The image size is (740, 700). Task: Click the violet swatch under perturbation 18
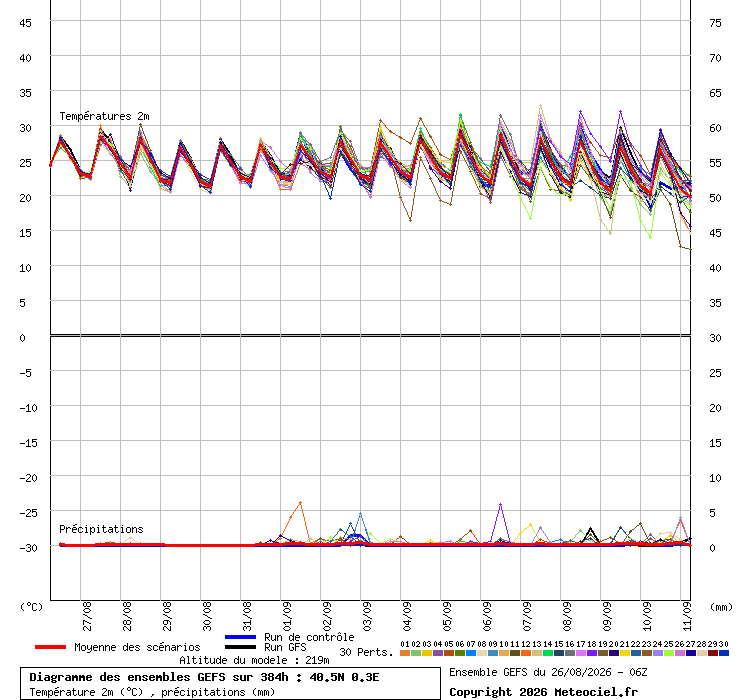point(592,653)
